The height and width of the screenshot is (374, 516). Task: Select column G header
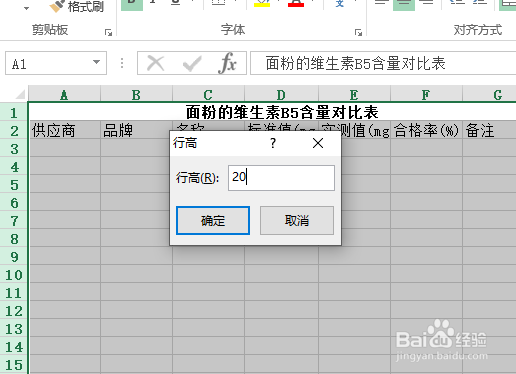[x=489, y=95]
